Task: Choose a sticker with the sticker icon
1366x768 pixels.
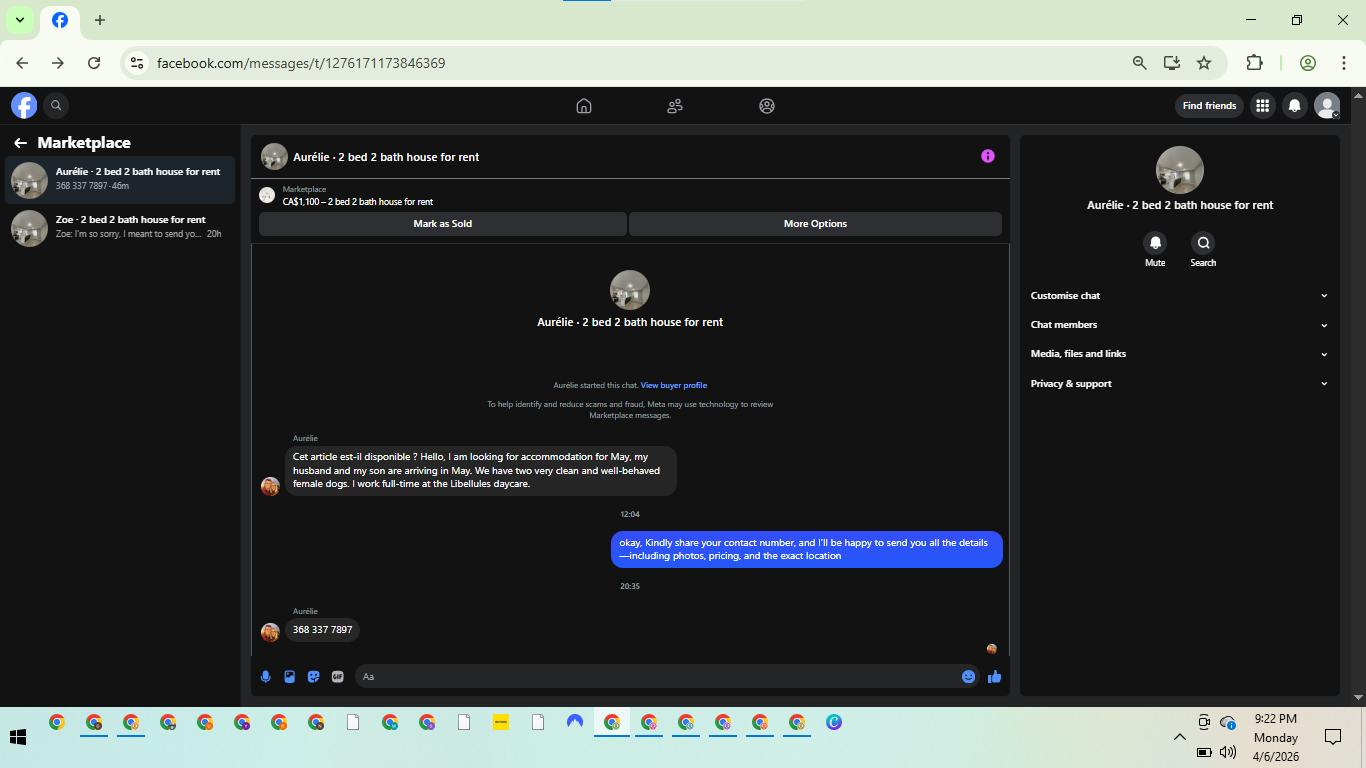Action: (x=314, y=677)
